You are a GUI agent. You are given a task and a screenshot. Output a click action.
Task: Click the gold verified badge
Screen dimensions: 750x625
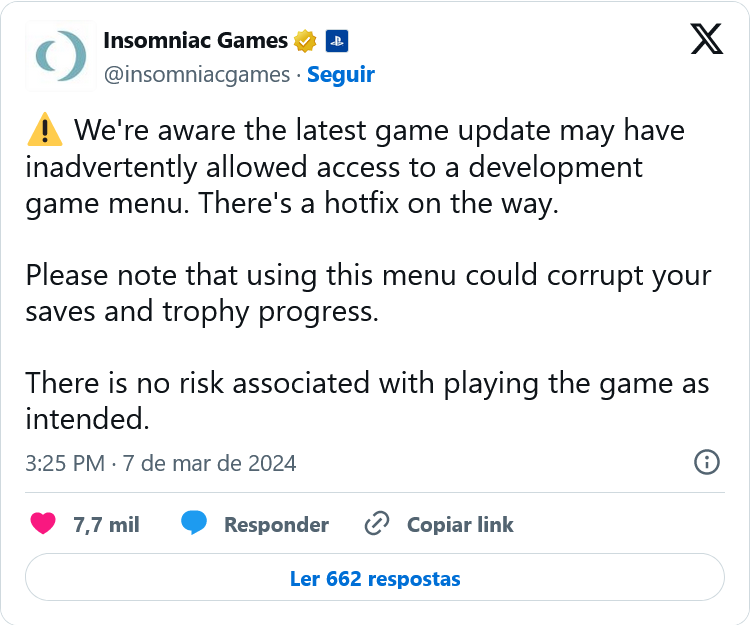(305, 41)
